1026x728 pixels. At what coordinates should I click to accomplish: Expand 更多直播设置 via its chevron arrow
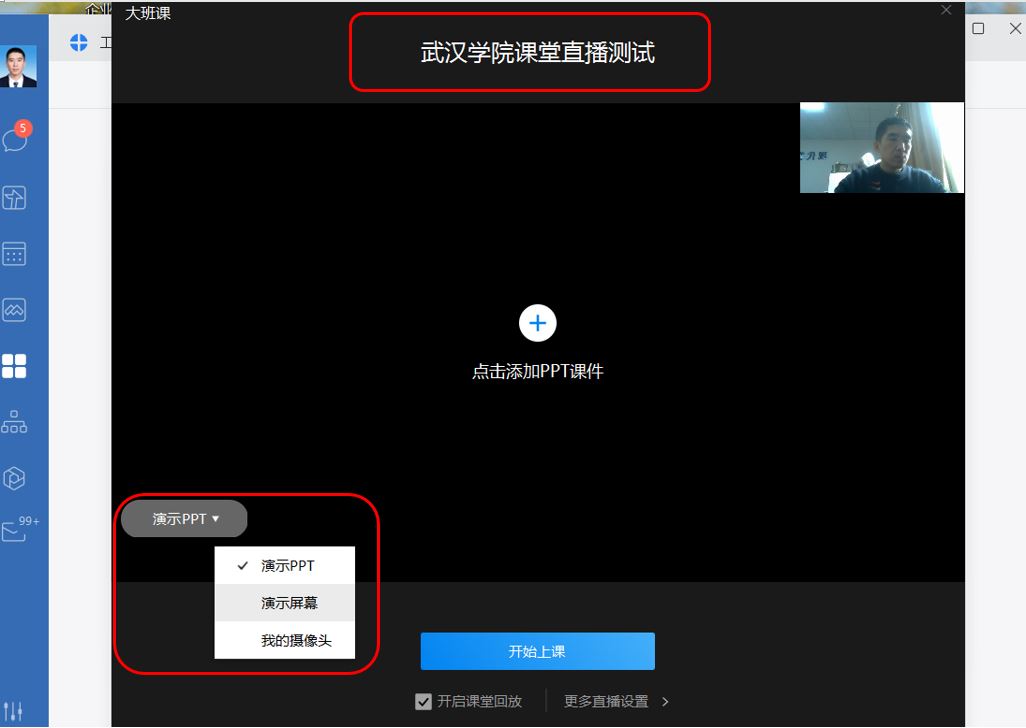pyautogui.click(x=666, y=702)
